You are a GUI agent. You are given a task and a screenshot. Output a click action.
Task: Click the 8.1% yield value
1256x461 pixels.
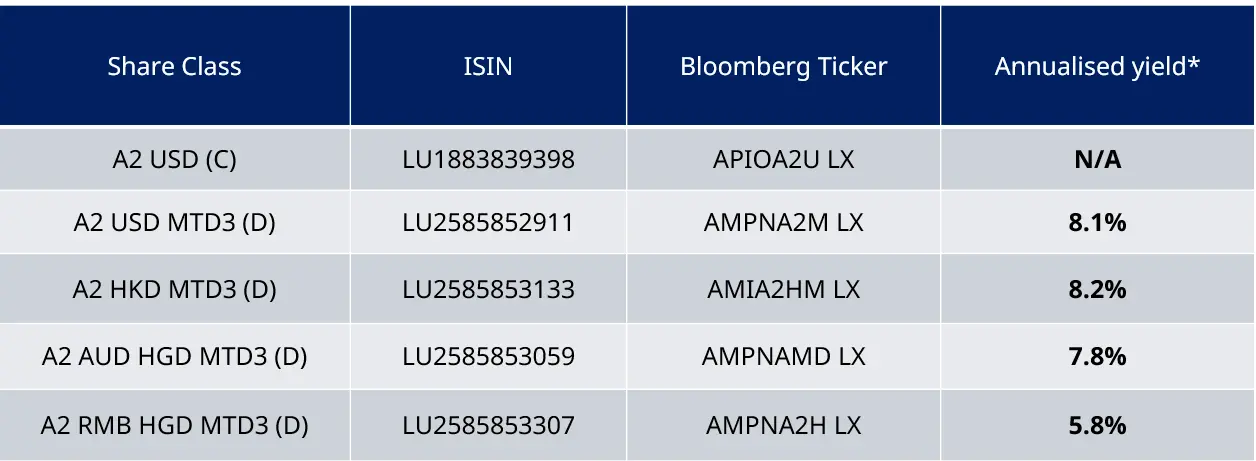(x=1097, y=222)
